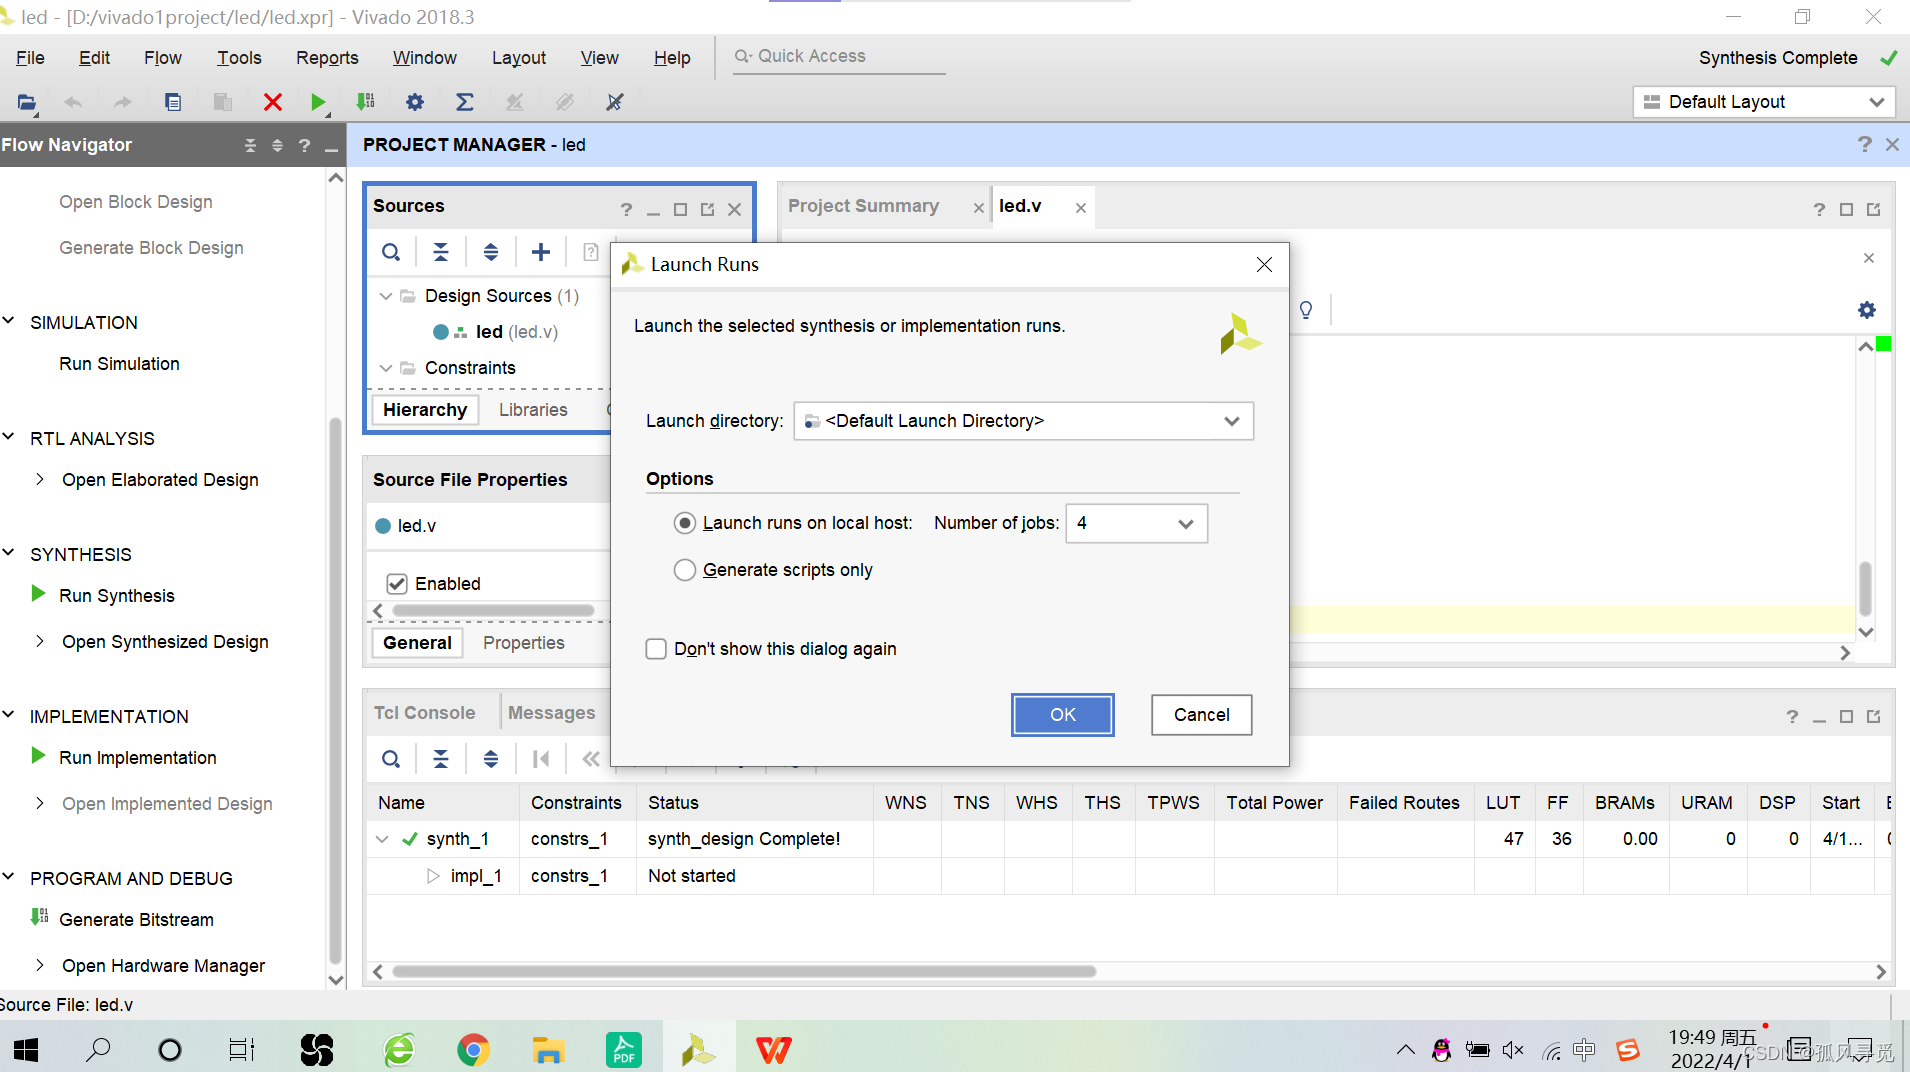Image resolution: width=1910 pixels, height=1072 pixels.
Task: Search in Design Runs panel
Action: pos(391,759)
